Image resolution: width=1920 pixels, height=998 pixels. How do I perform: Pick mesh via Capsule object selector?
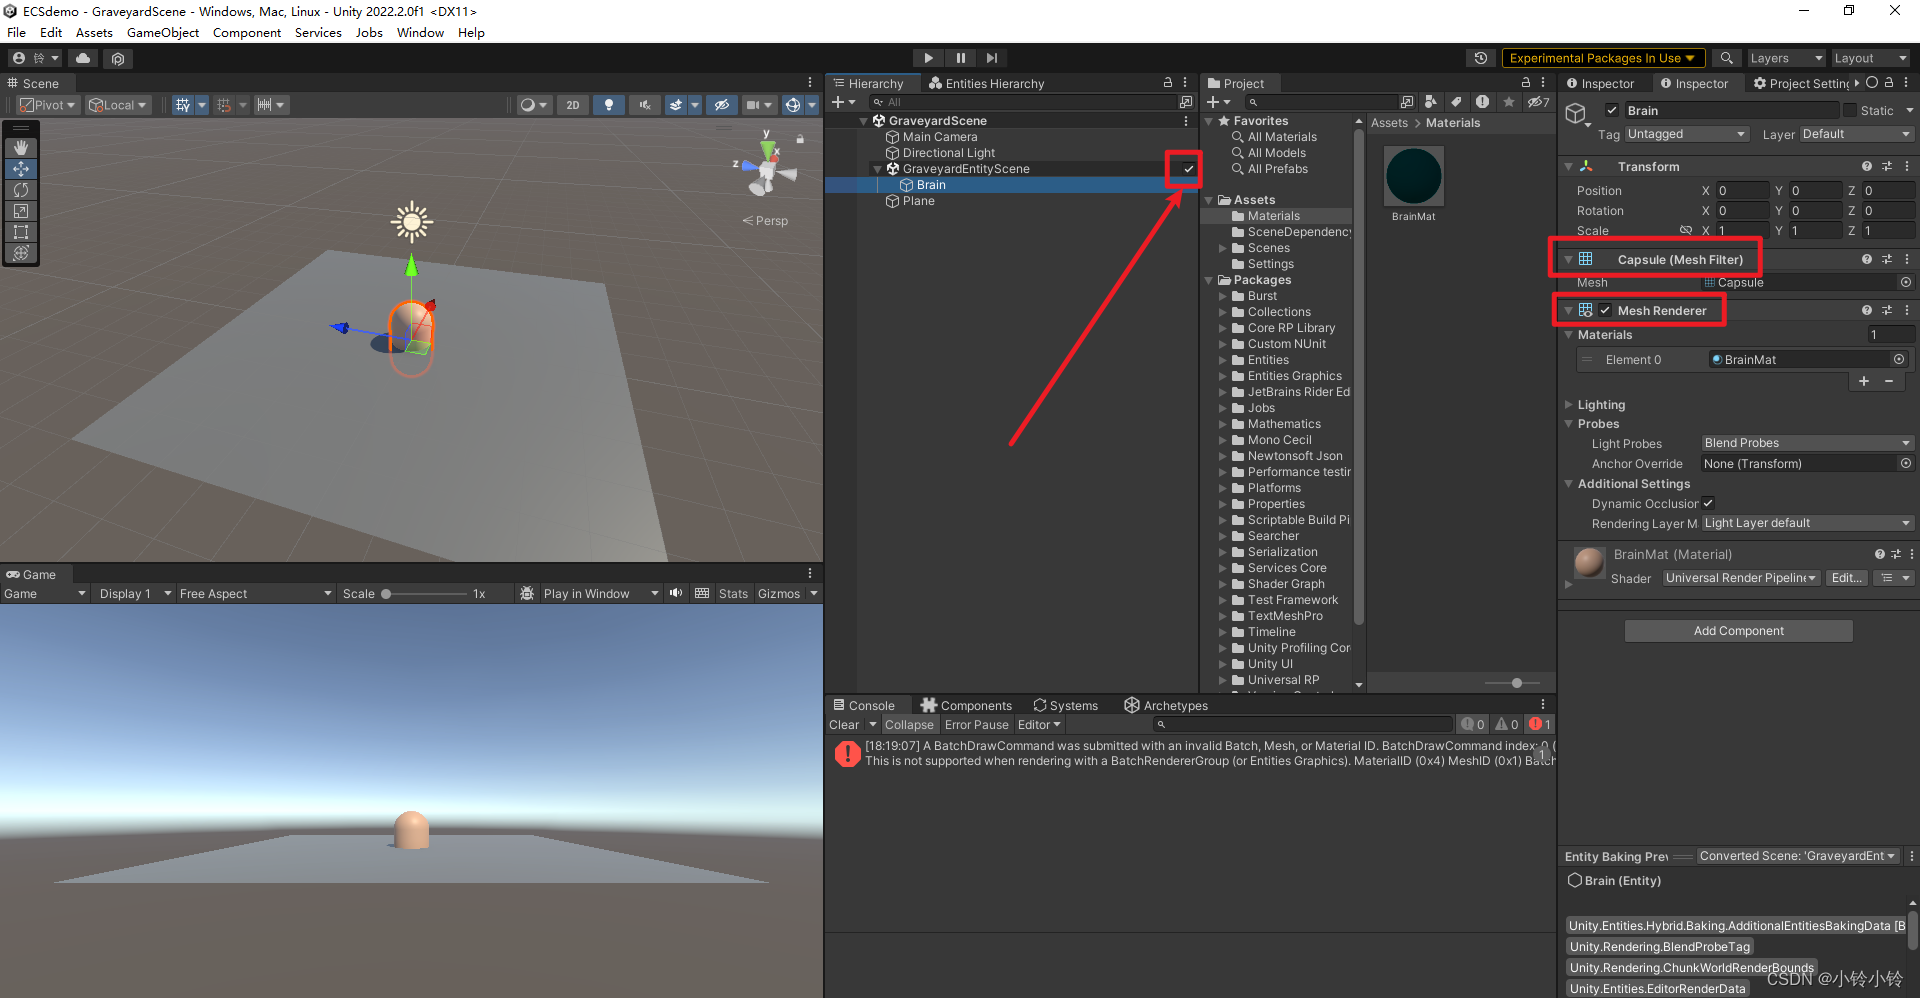point(1906,283)
